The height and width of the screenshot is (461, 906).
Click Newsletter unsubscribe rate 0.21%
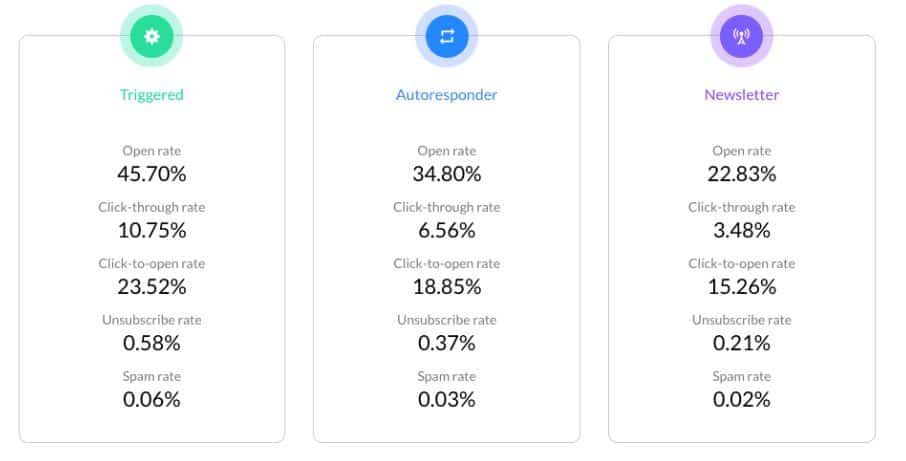pos(741,343)
